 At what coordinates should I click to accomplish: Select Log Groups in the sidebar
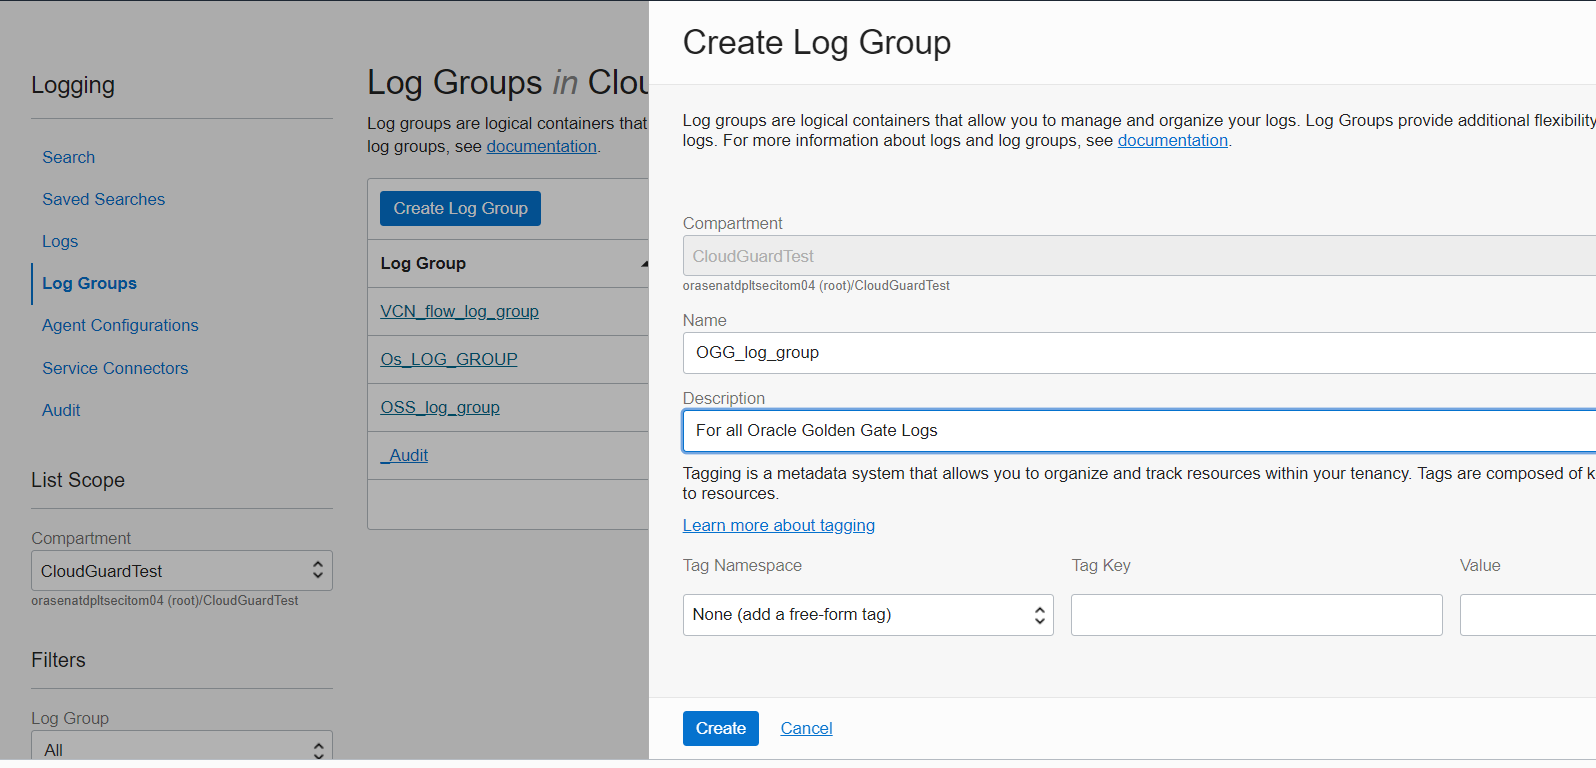click(89, 283)
